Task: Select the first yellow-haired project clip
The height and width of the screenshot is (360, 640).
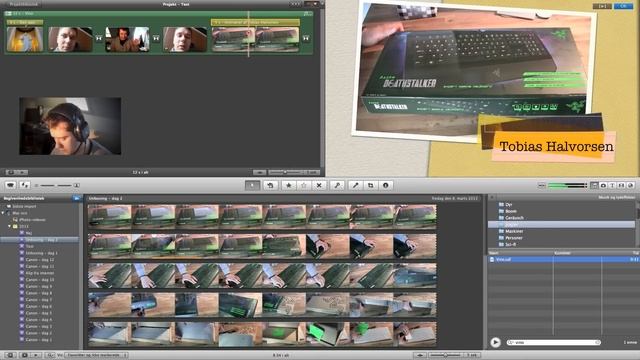Action: 24,39
